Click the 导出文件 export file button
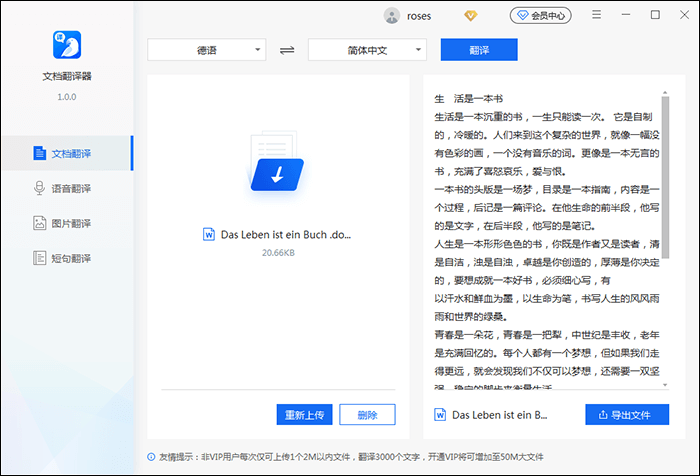 pos(627,415)
